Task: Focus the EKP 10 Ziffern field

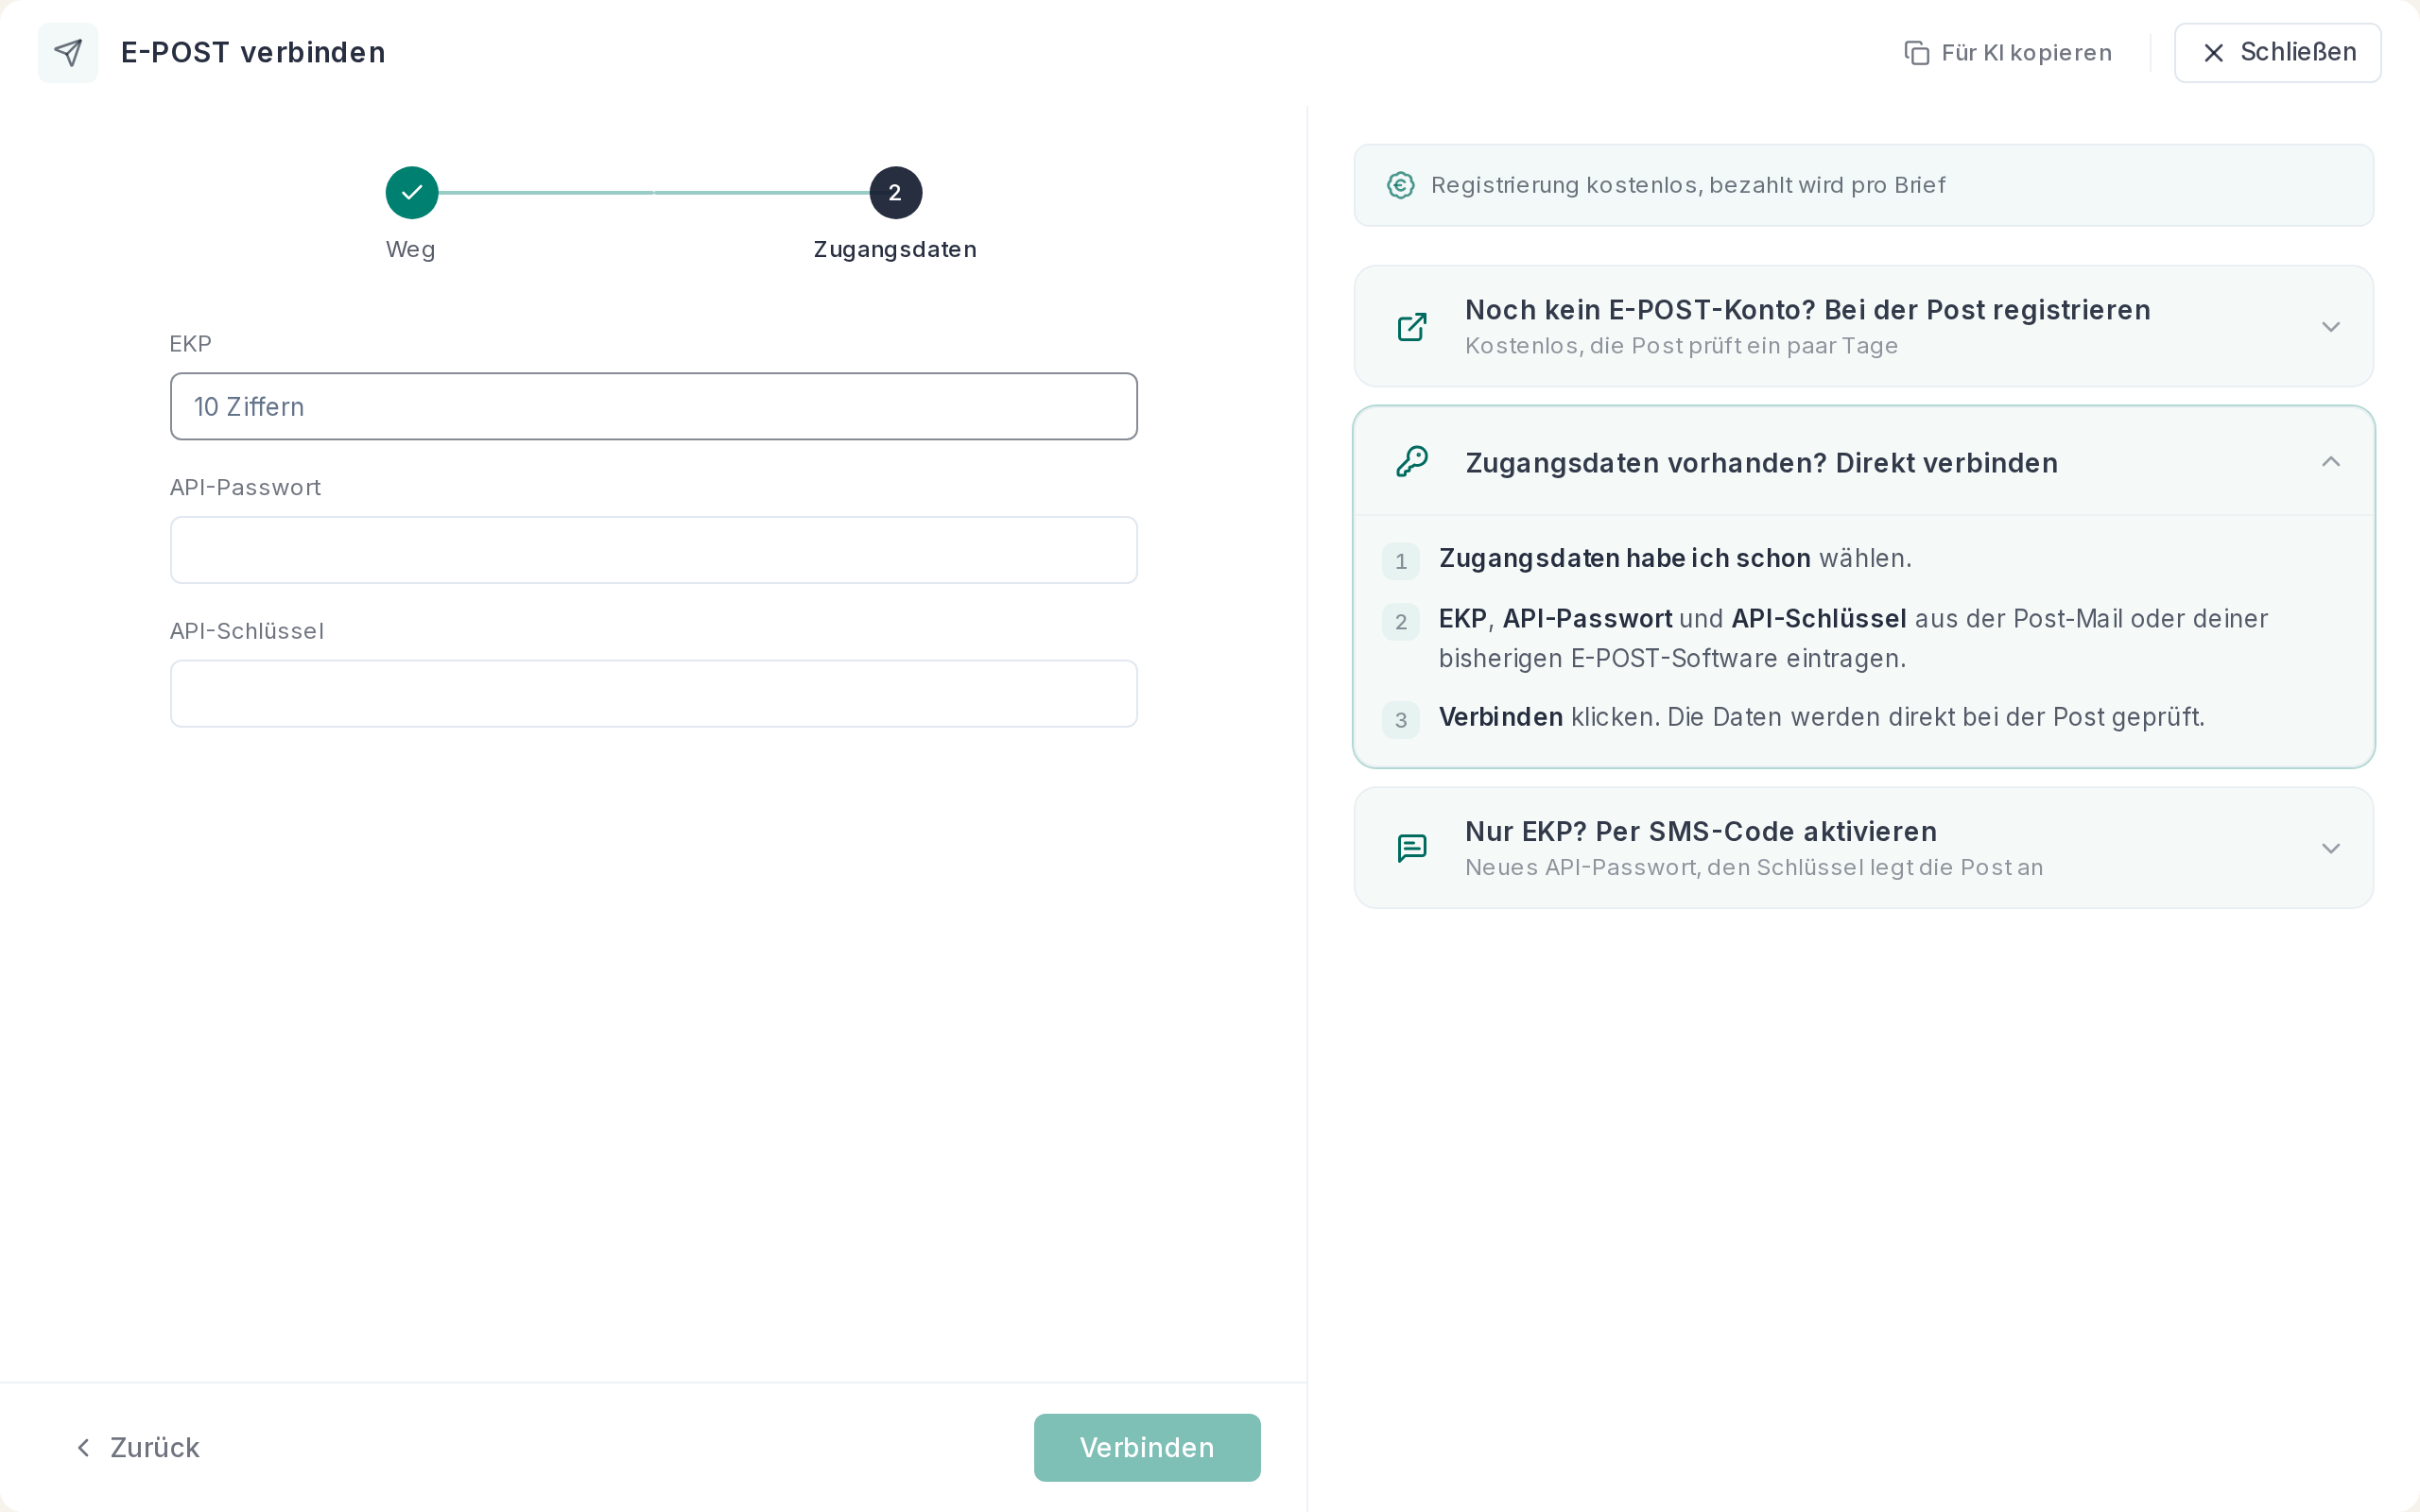Action: [x=654, y=406]
